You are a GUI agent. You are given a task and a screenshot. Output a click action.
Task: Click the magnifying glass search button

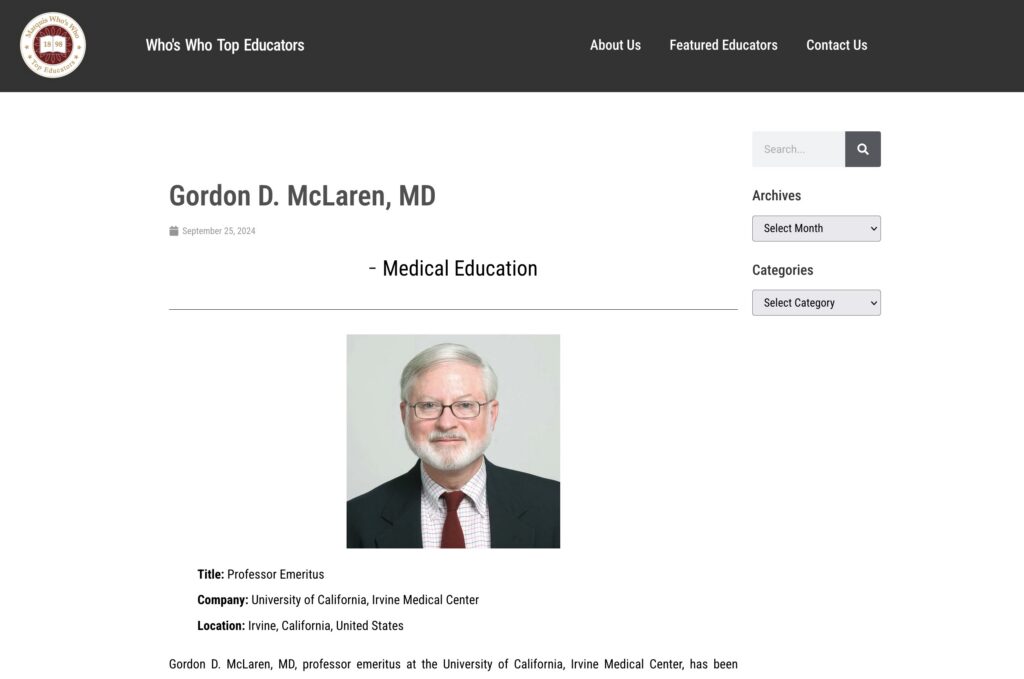863,149
